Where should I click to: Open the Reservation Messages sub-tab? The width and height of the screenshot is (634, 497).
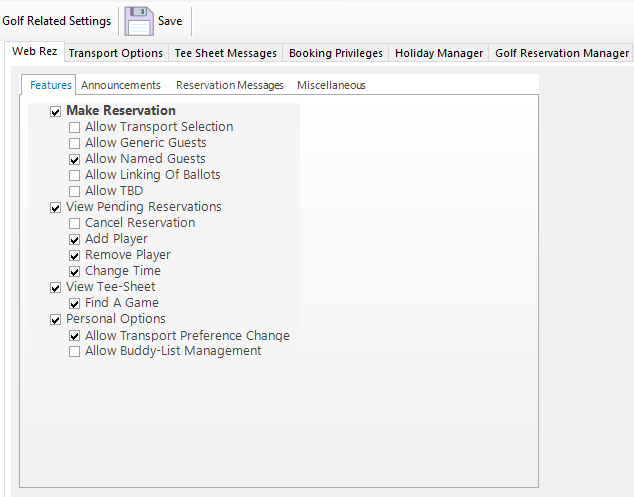pyautogui.click(x=229, y=85)
